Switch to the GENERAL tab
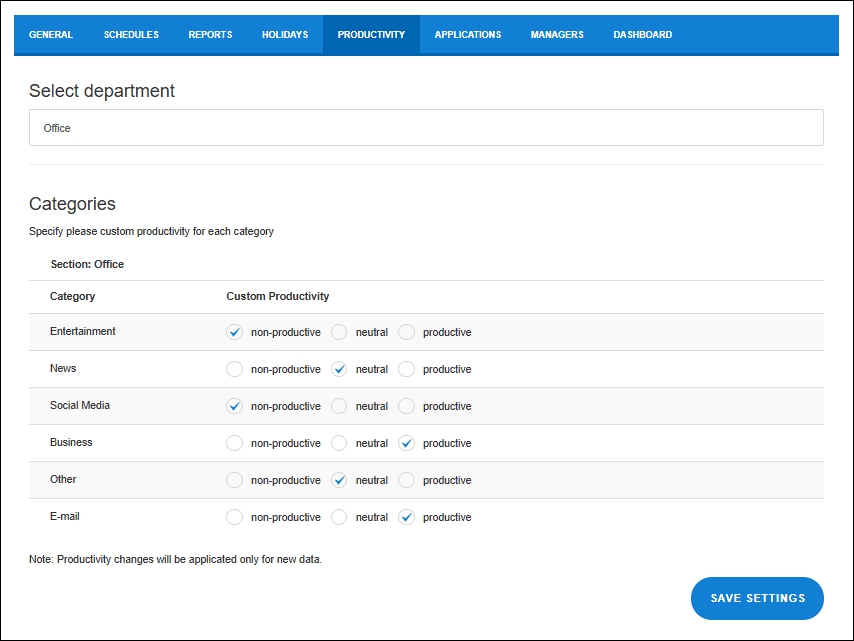Screen dimensions: 854x641 [51, 34]
